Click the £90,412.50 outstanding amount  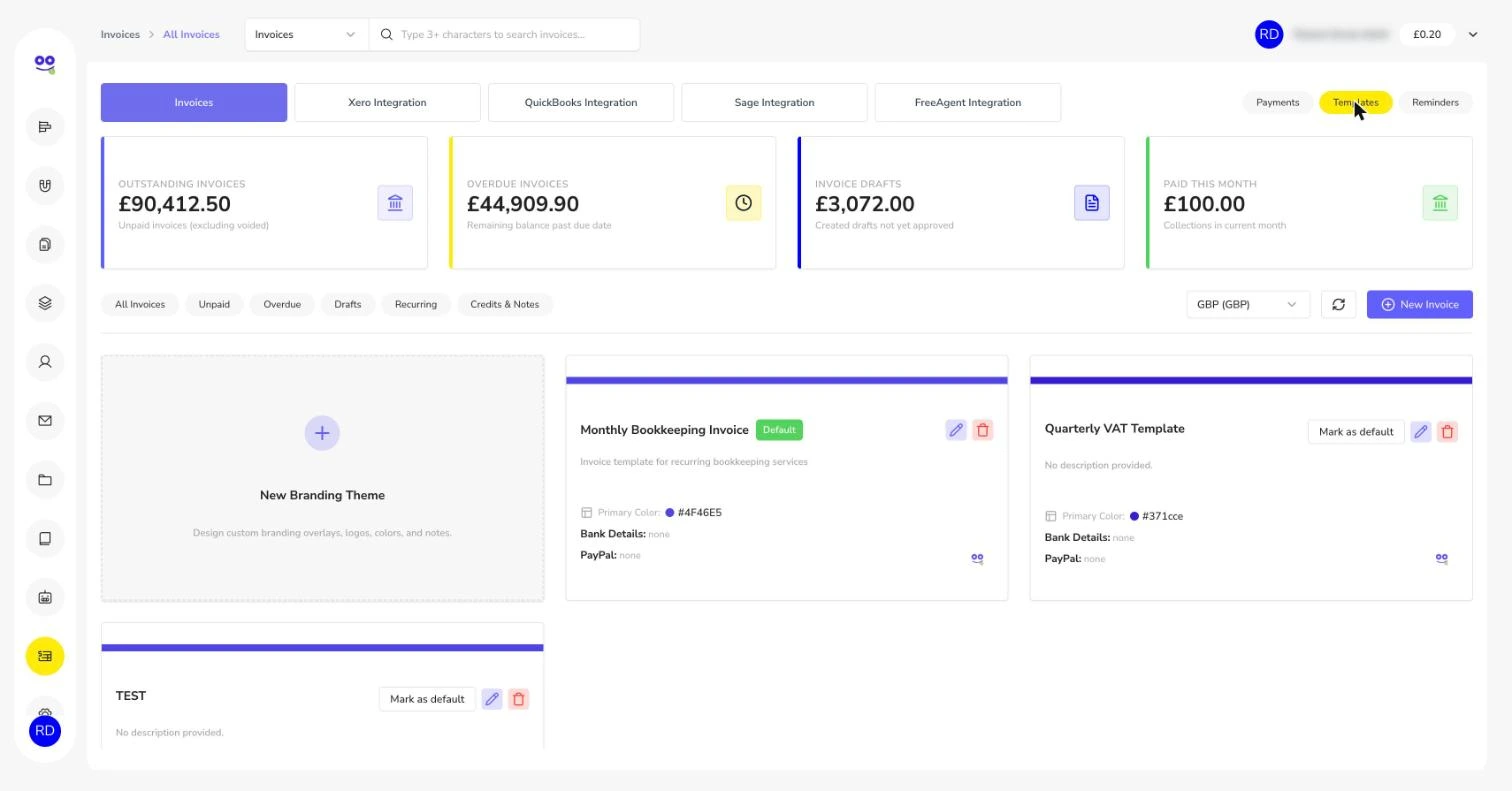(174, 204)
